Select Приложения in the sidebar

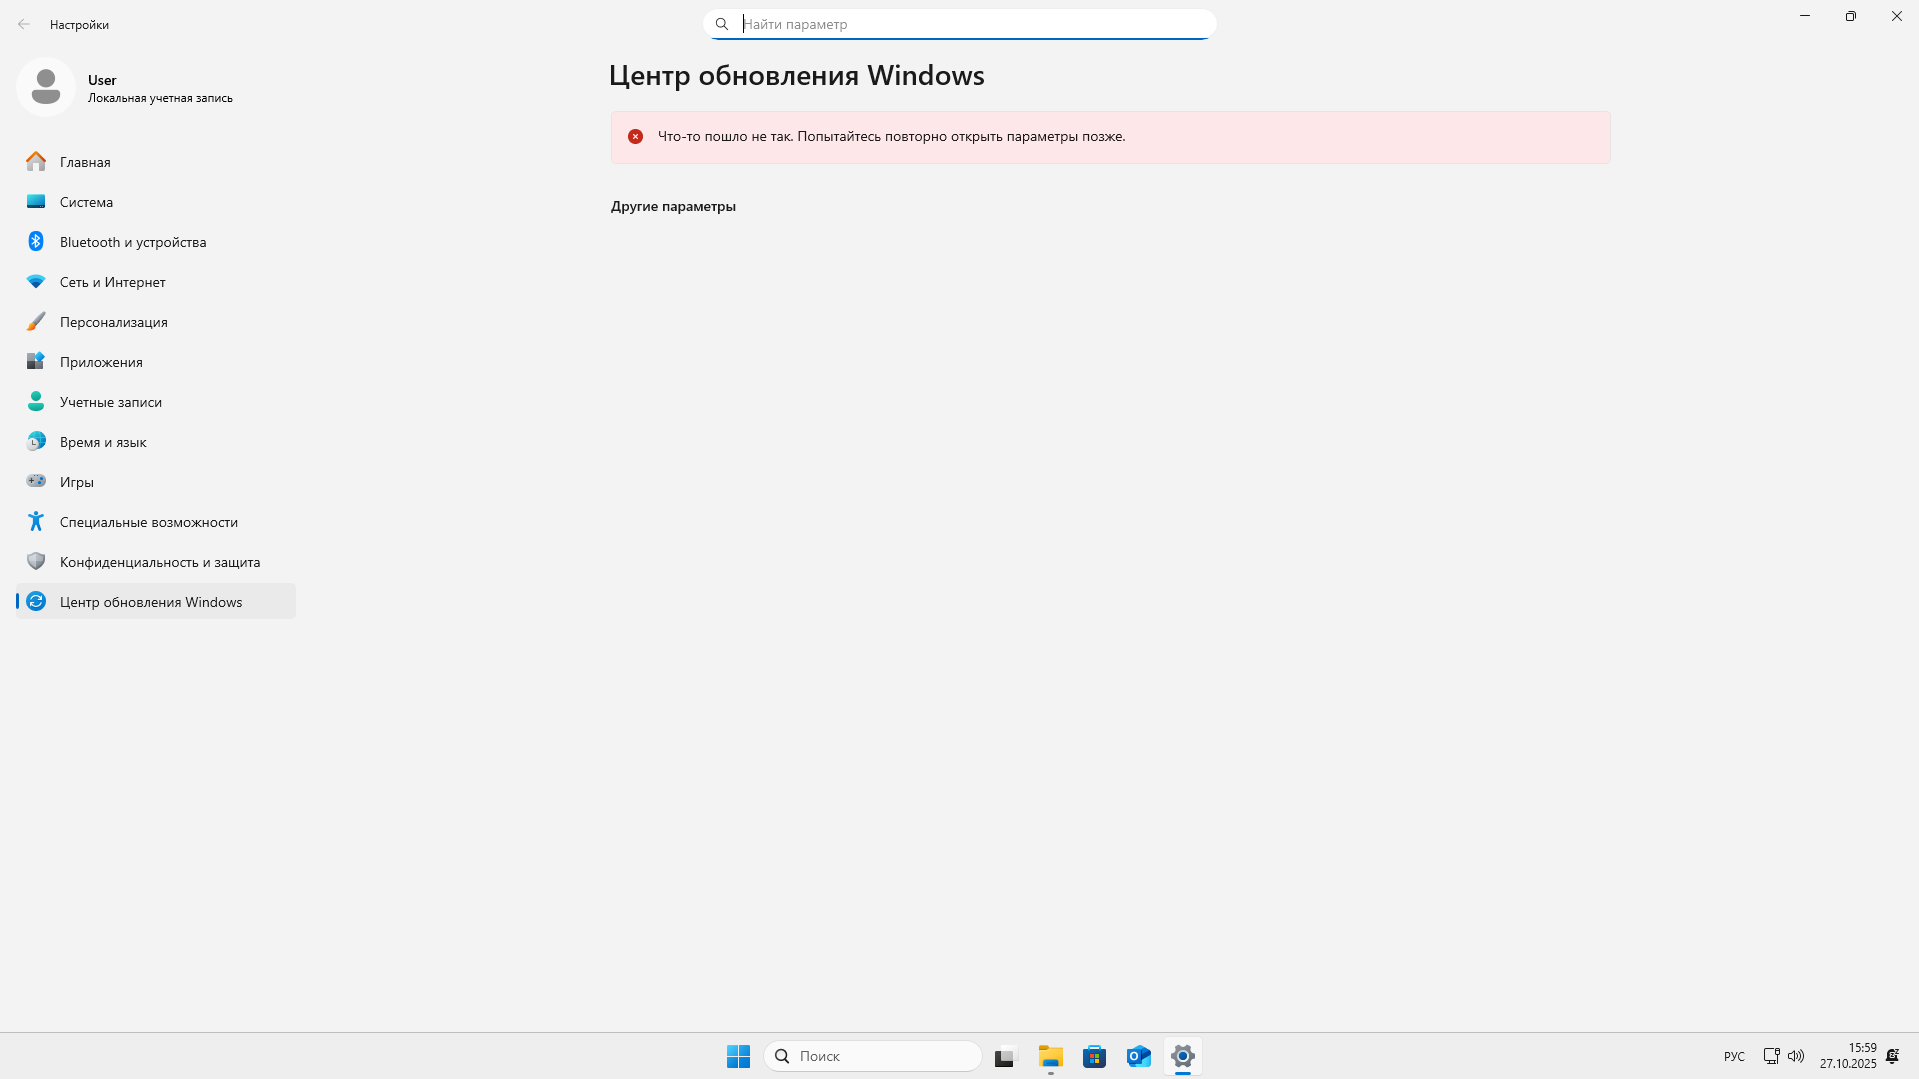click(101, 362)
